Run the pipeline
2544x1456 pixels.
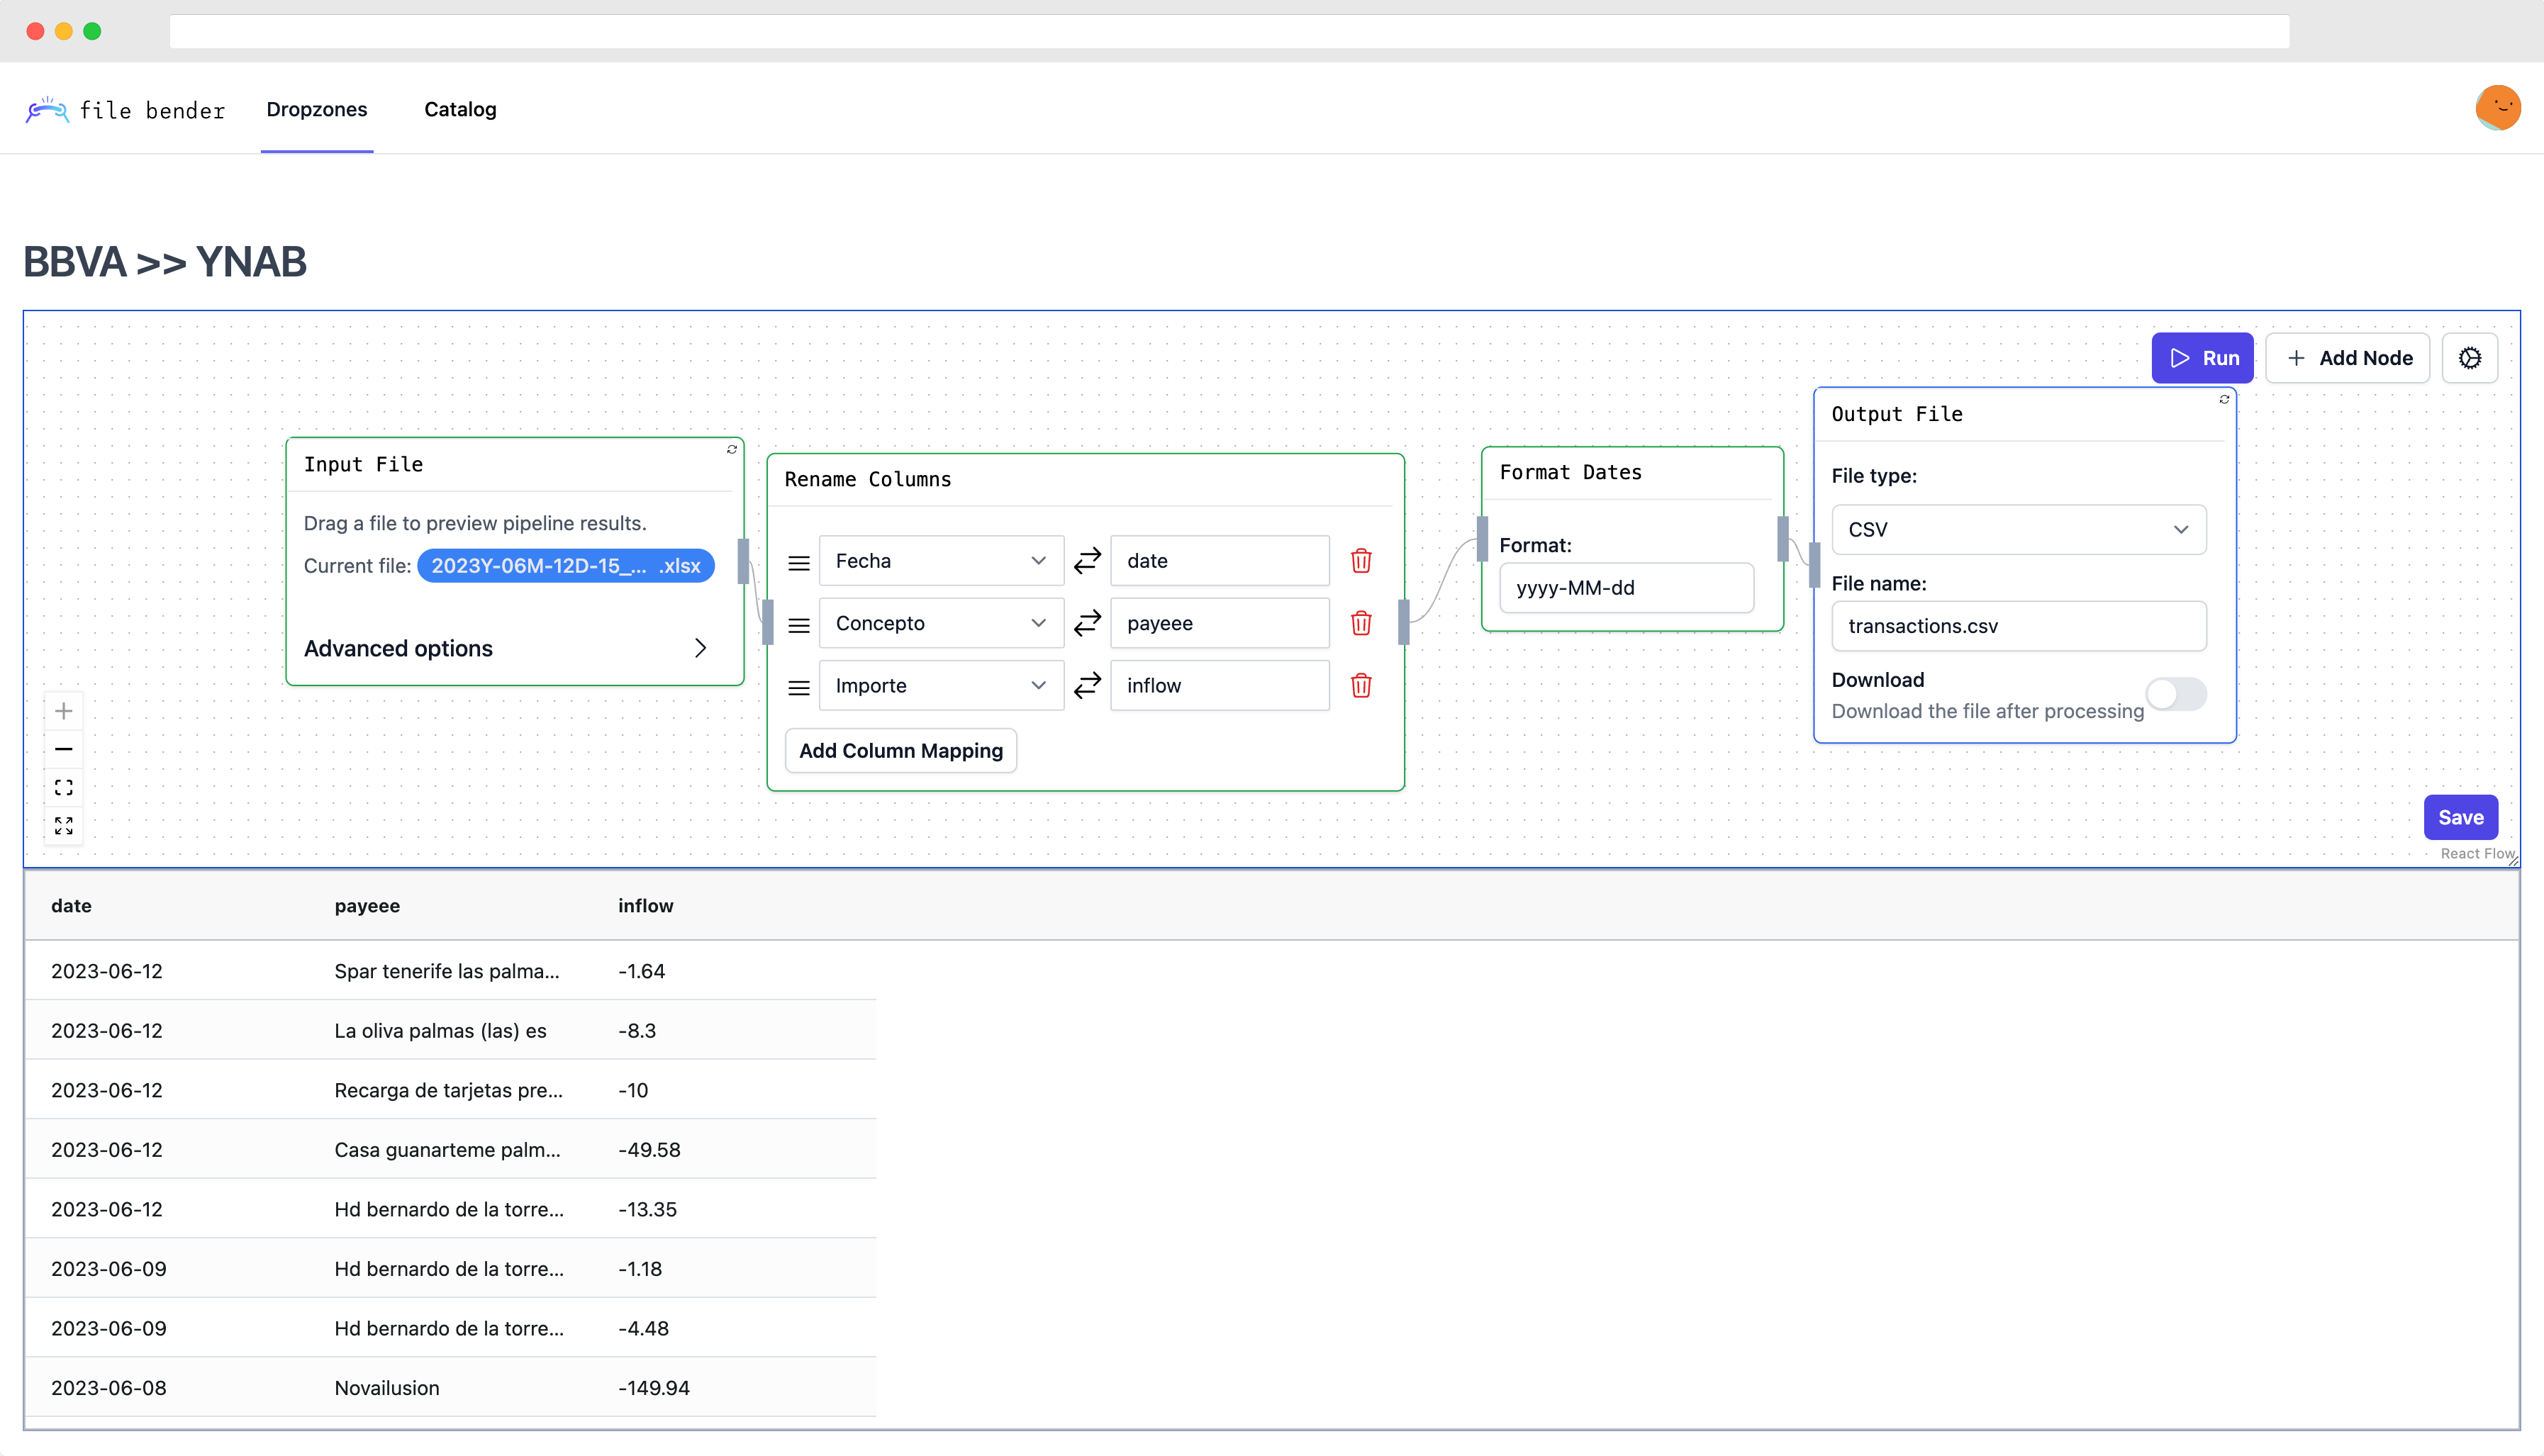pos(2202,358)
